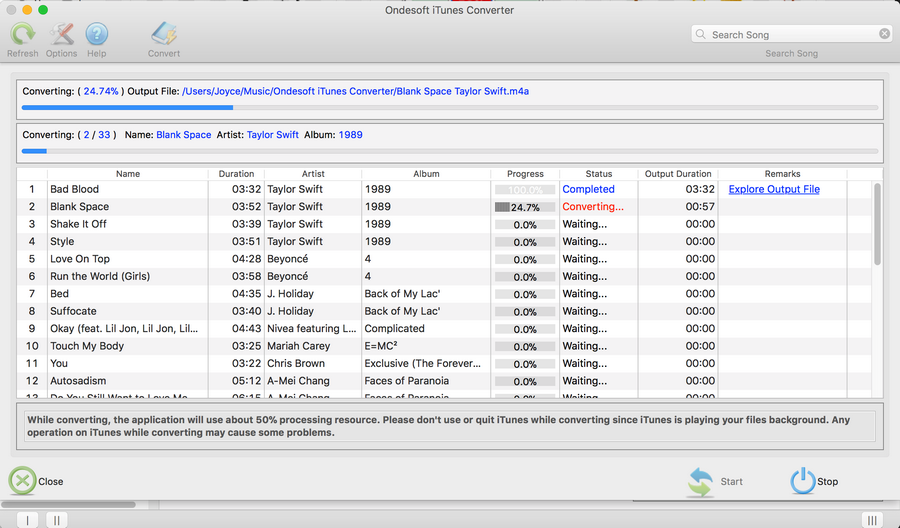
Task: Click the Output Duration column header
Action: [678, 174]
